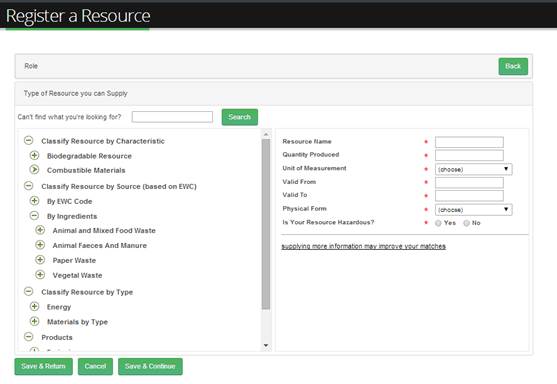The width and height of the screenshot is (557, 384).
Task: Select the Energy tree label
Action: point(59,307)
